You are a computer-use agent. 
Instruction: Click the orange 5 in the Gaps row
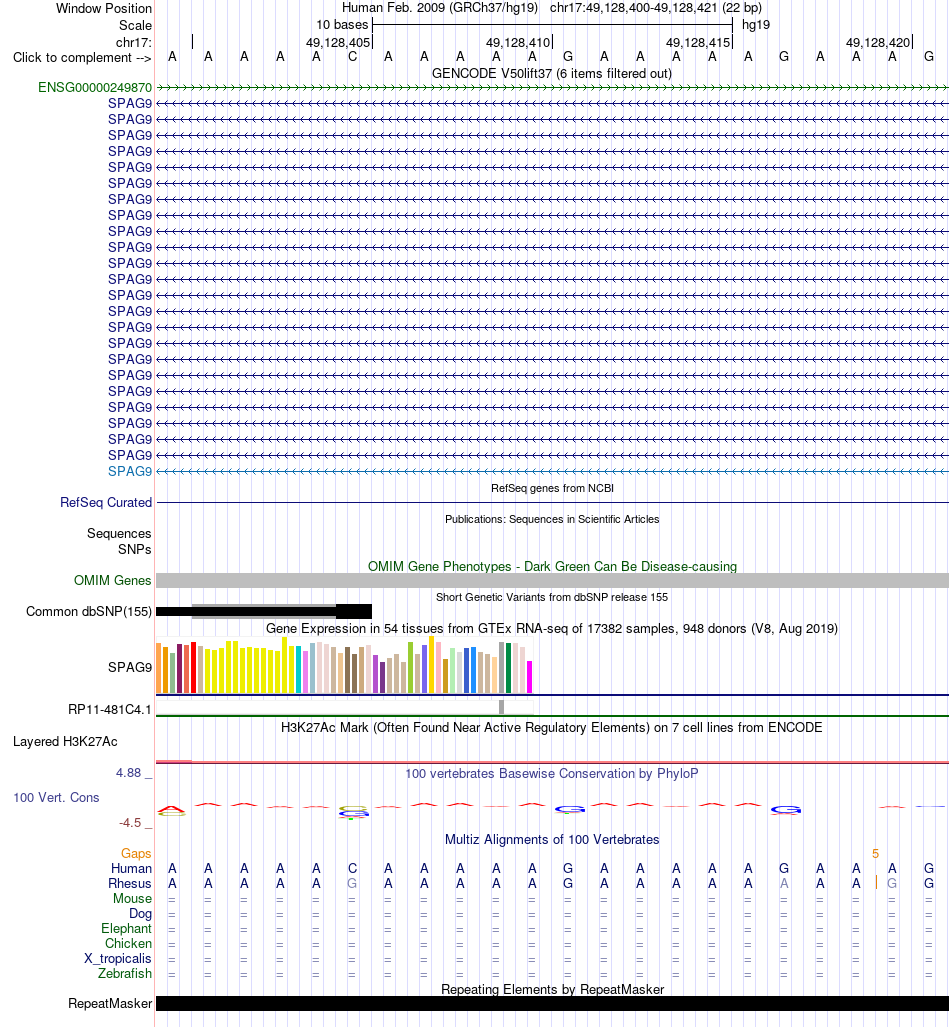click(x=875, y=853)
